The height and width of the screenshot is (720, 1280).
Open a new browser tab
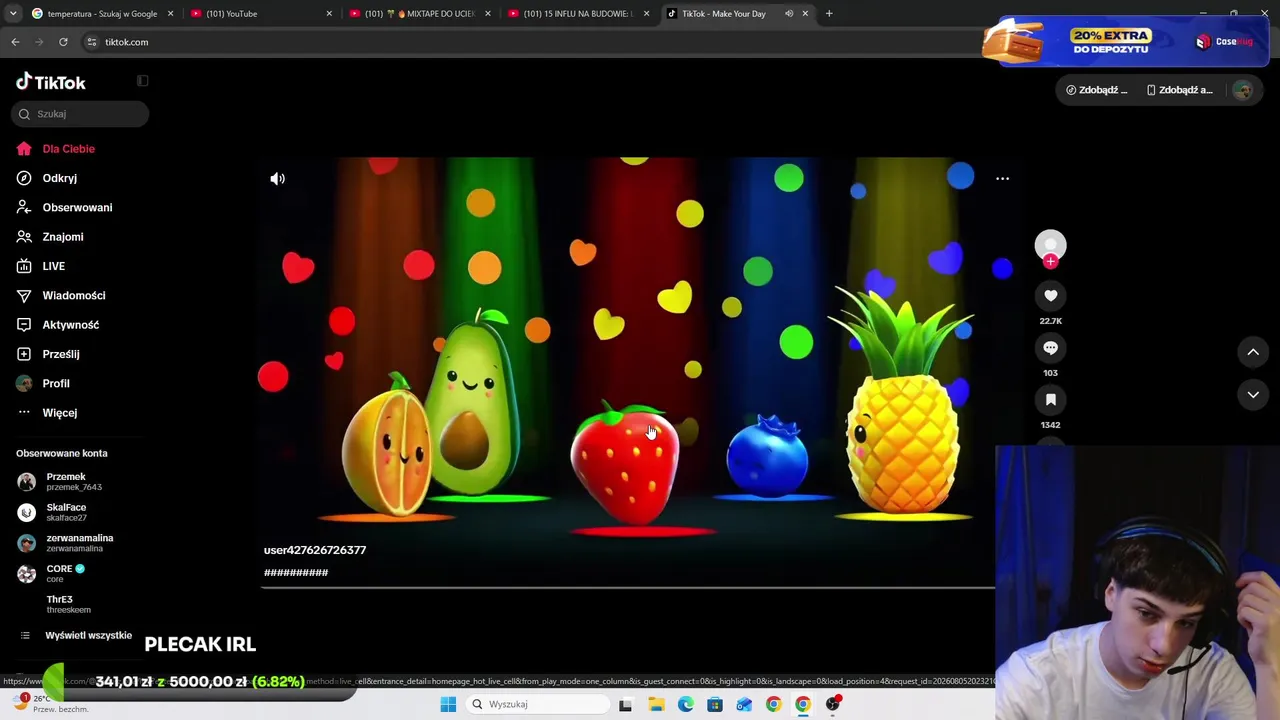click(829, 14)
